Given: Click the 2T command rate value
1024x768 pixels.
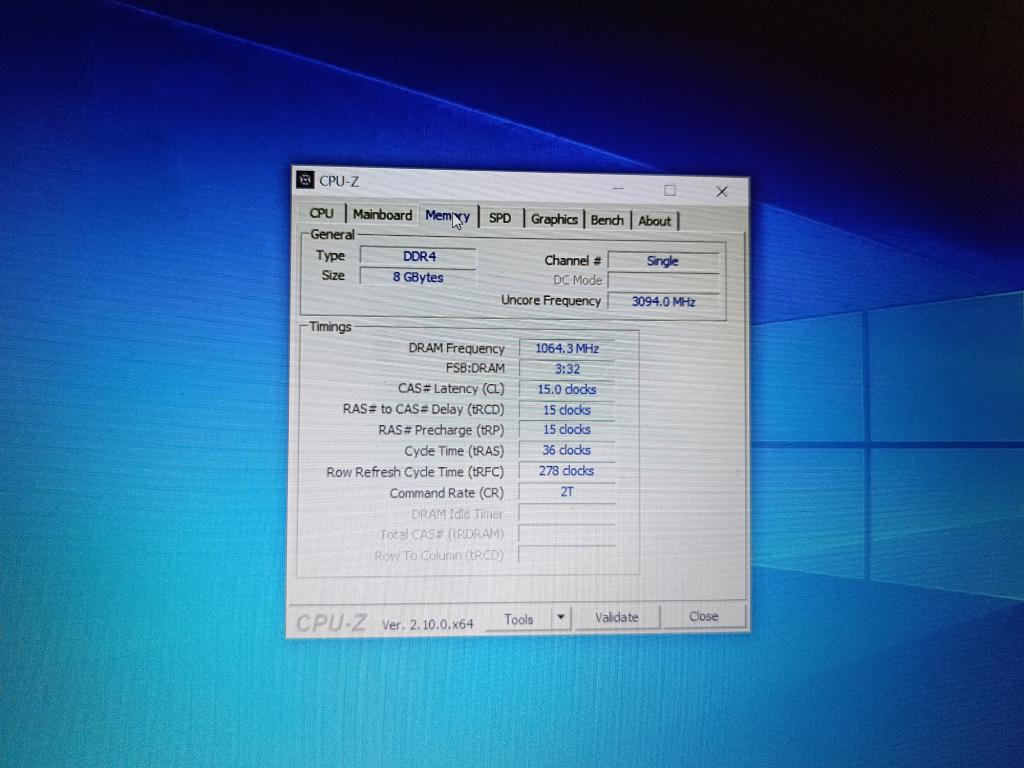Looking at the screenshot, I should coord(567,492).
